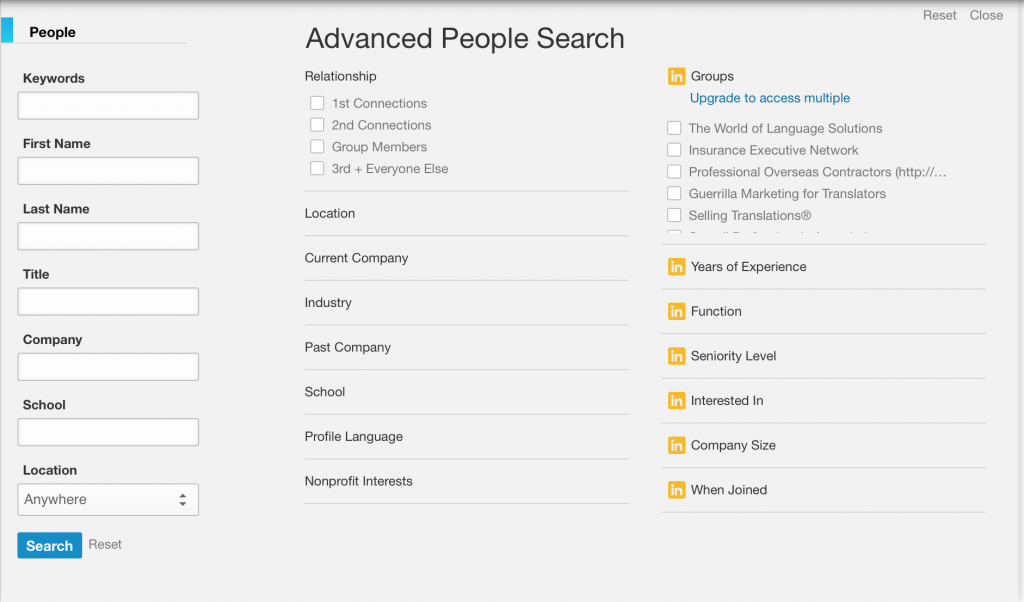Click the premium icon next to Interested In

pyautogui.click(x=676, y=401)
